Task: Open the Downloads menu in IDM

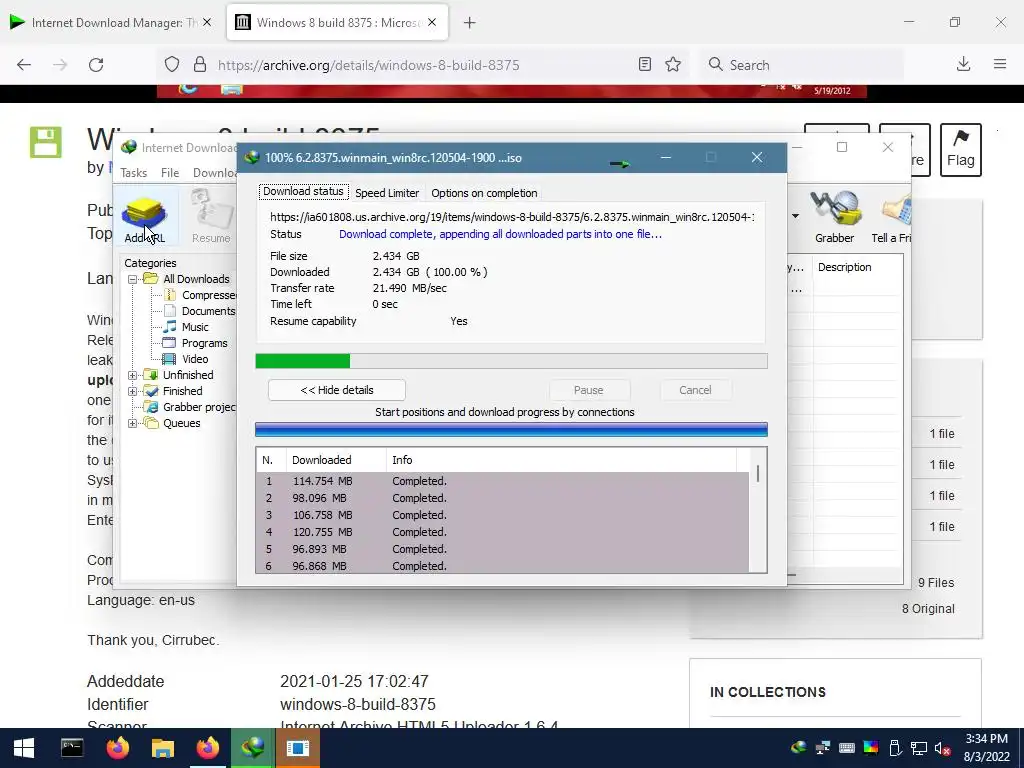Action: (x=214, y=172)
